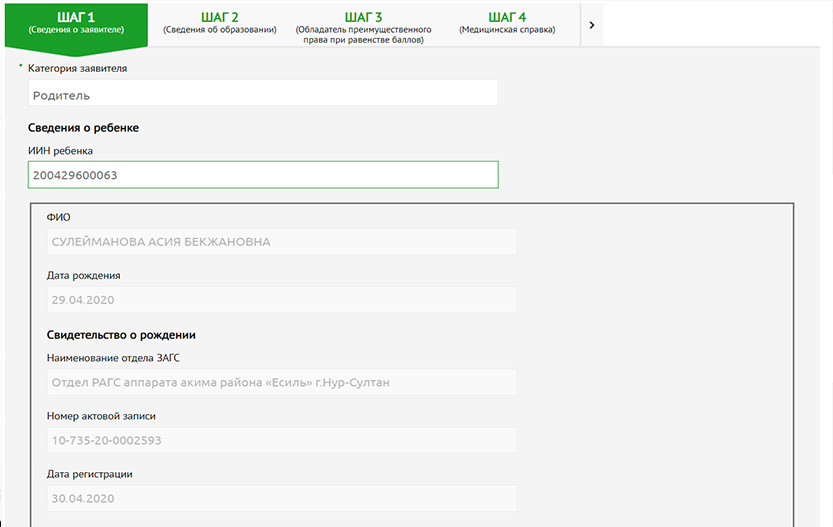
Task: Go to ШАГ 3 preferential rights tab
Action: 363,24
